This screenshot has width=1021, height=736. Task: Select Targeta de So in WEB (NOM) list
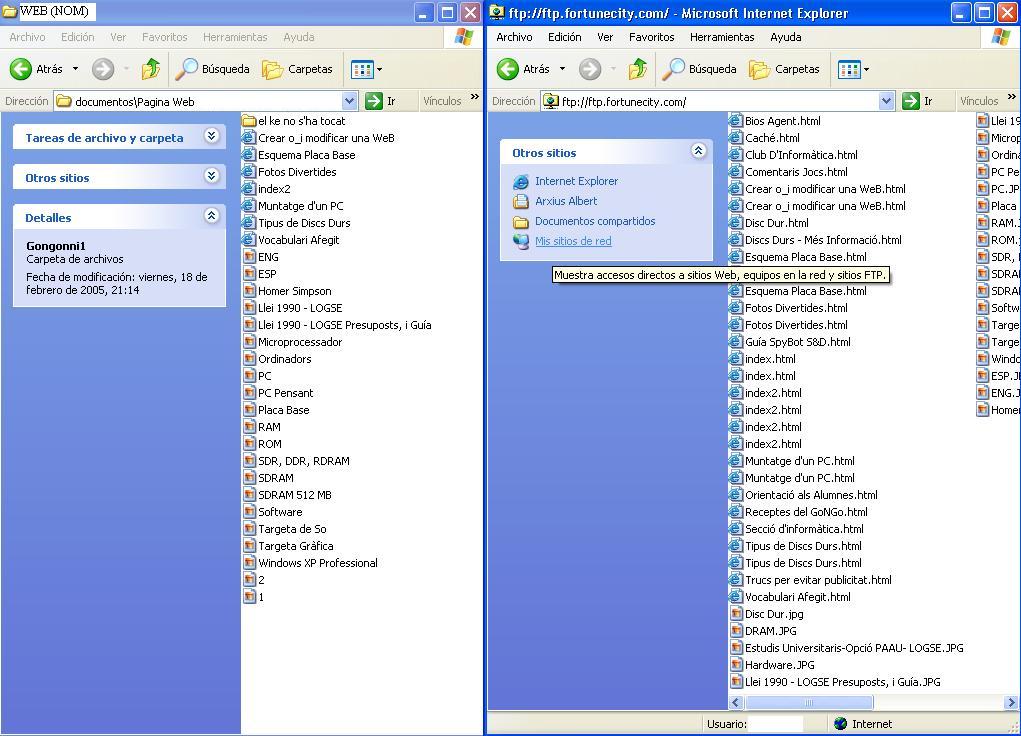(x=292, y=529)
